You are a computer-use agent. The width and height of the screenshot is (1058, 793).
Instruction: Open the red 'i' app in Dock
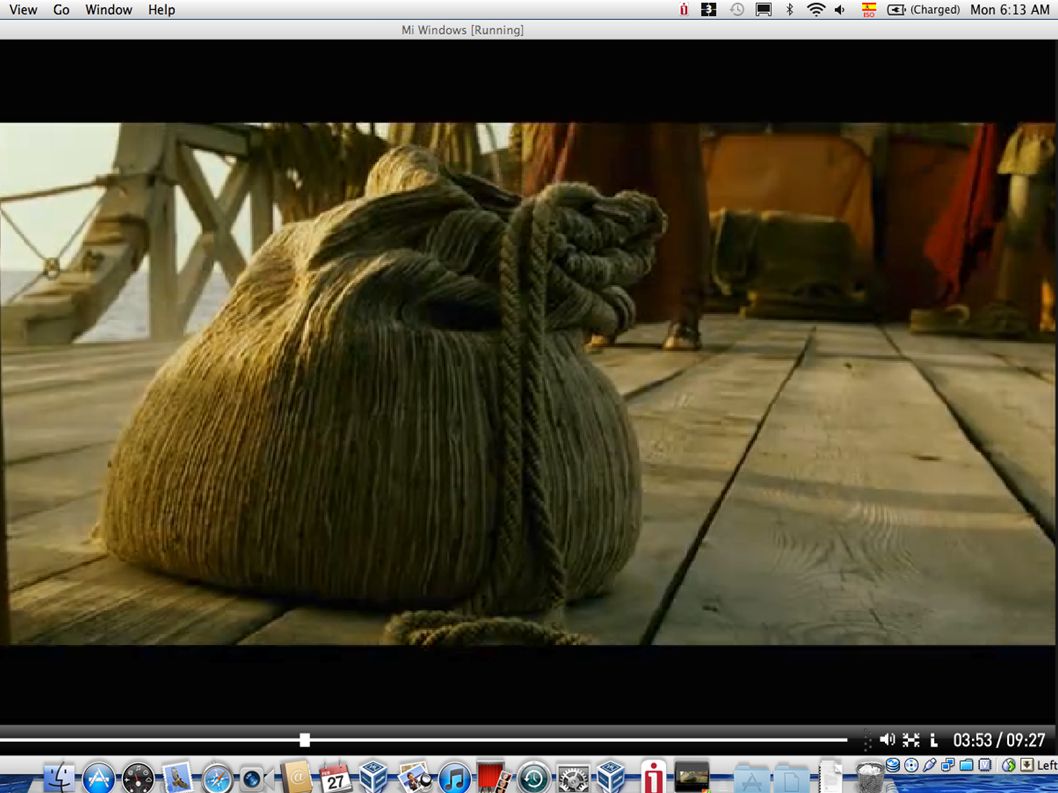pyautogui.click(x=653, y=777)
